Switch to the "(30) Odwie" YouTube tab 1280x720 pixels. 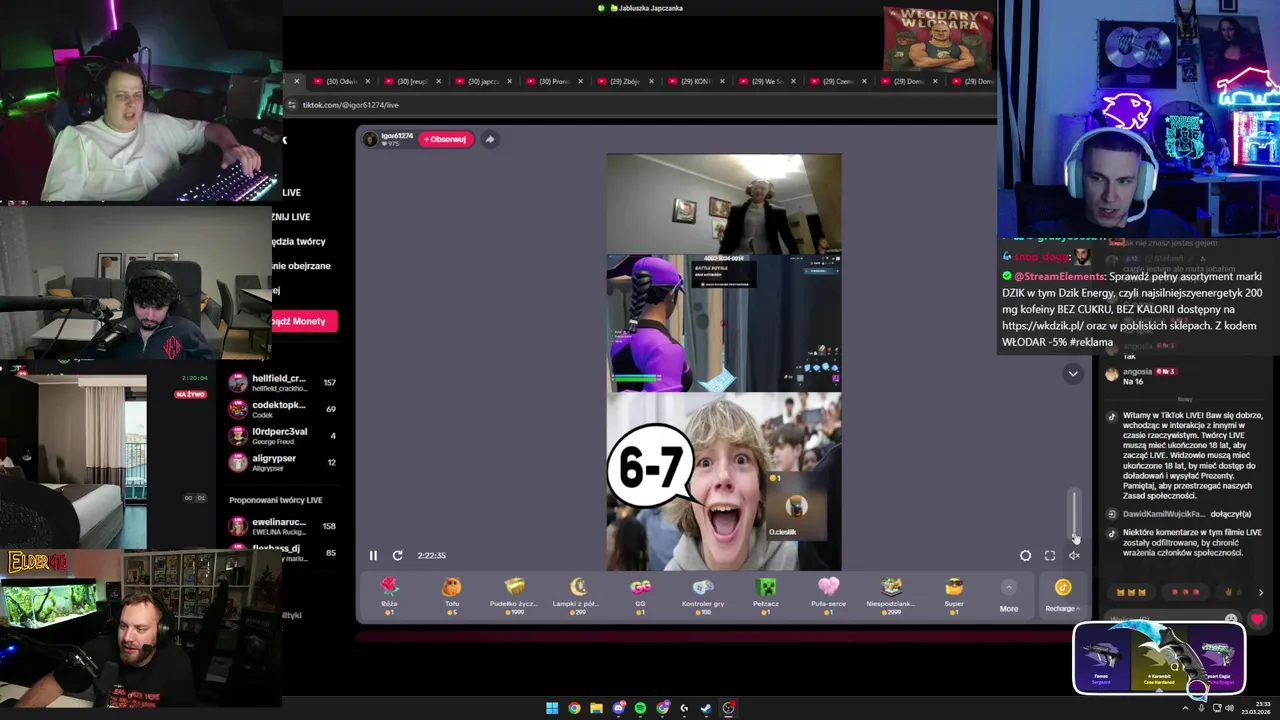coord(342,81)
